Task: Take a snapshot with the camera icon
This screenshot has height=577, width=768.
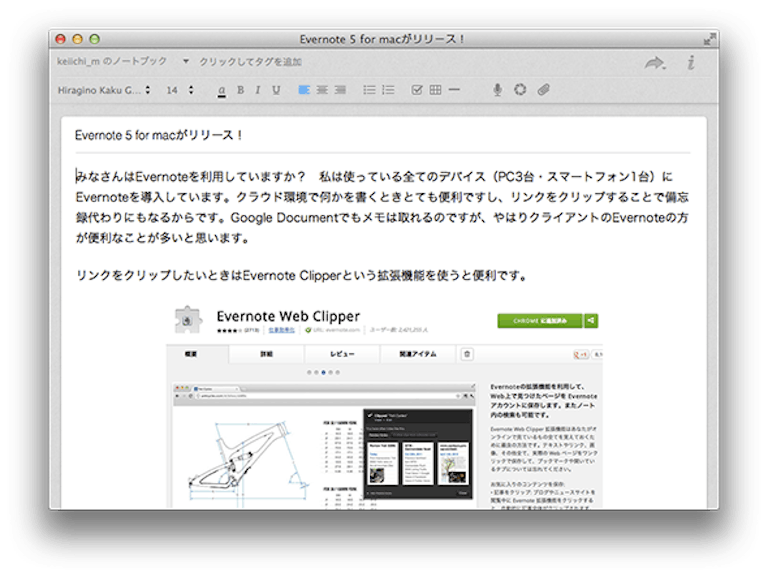Action: click(520, 90)
